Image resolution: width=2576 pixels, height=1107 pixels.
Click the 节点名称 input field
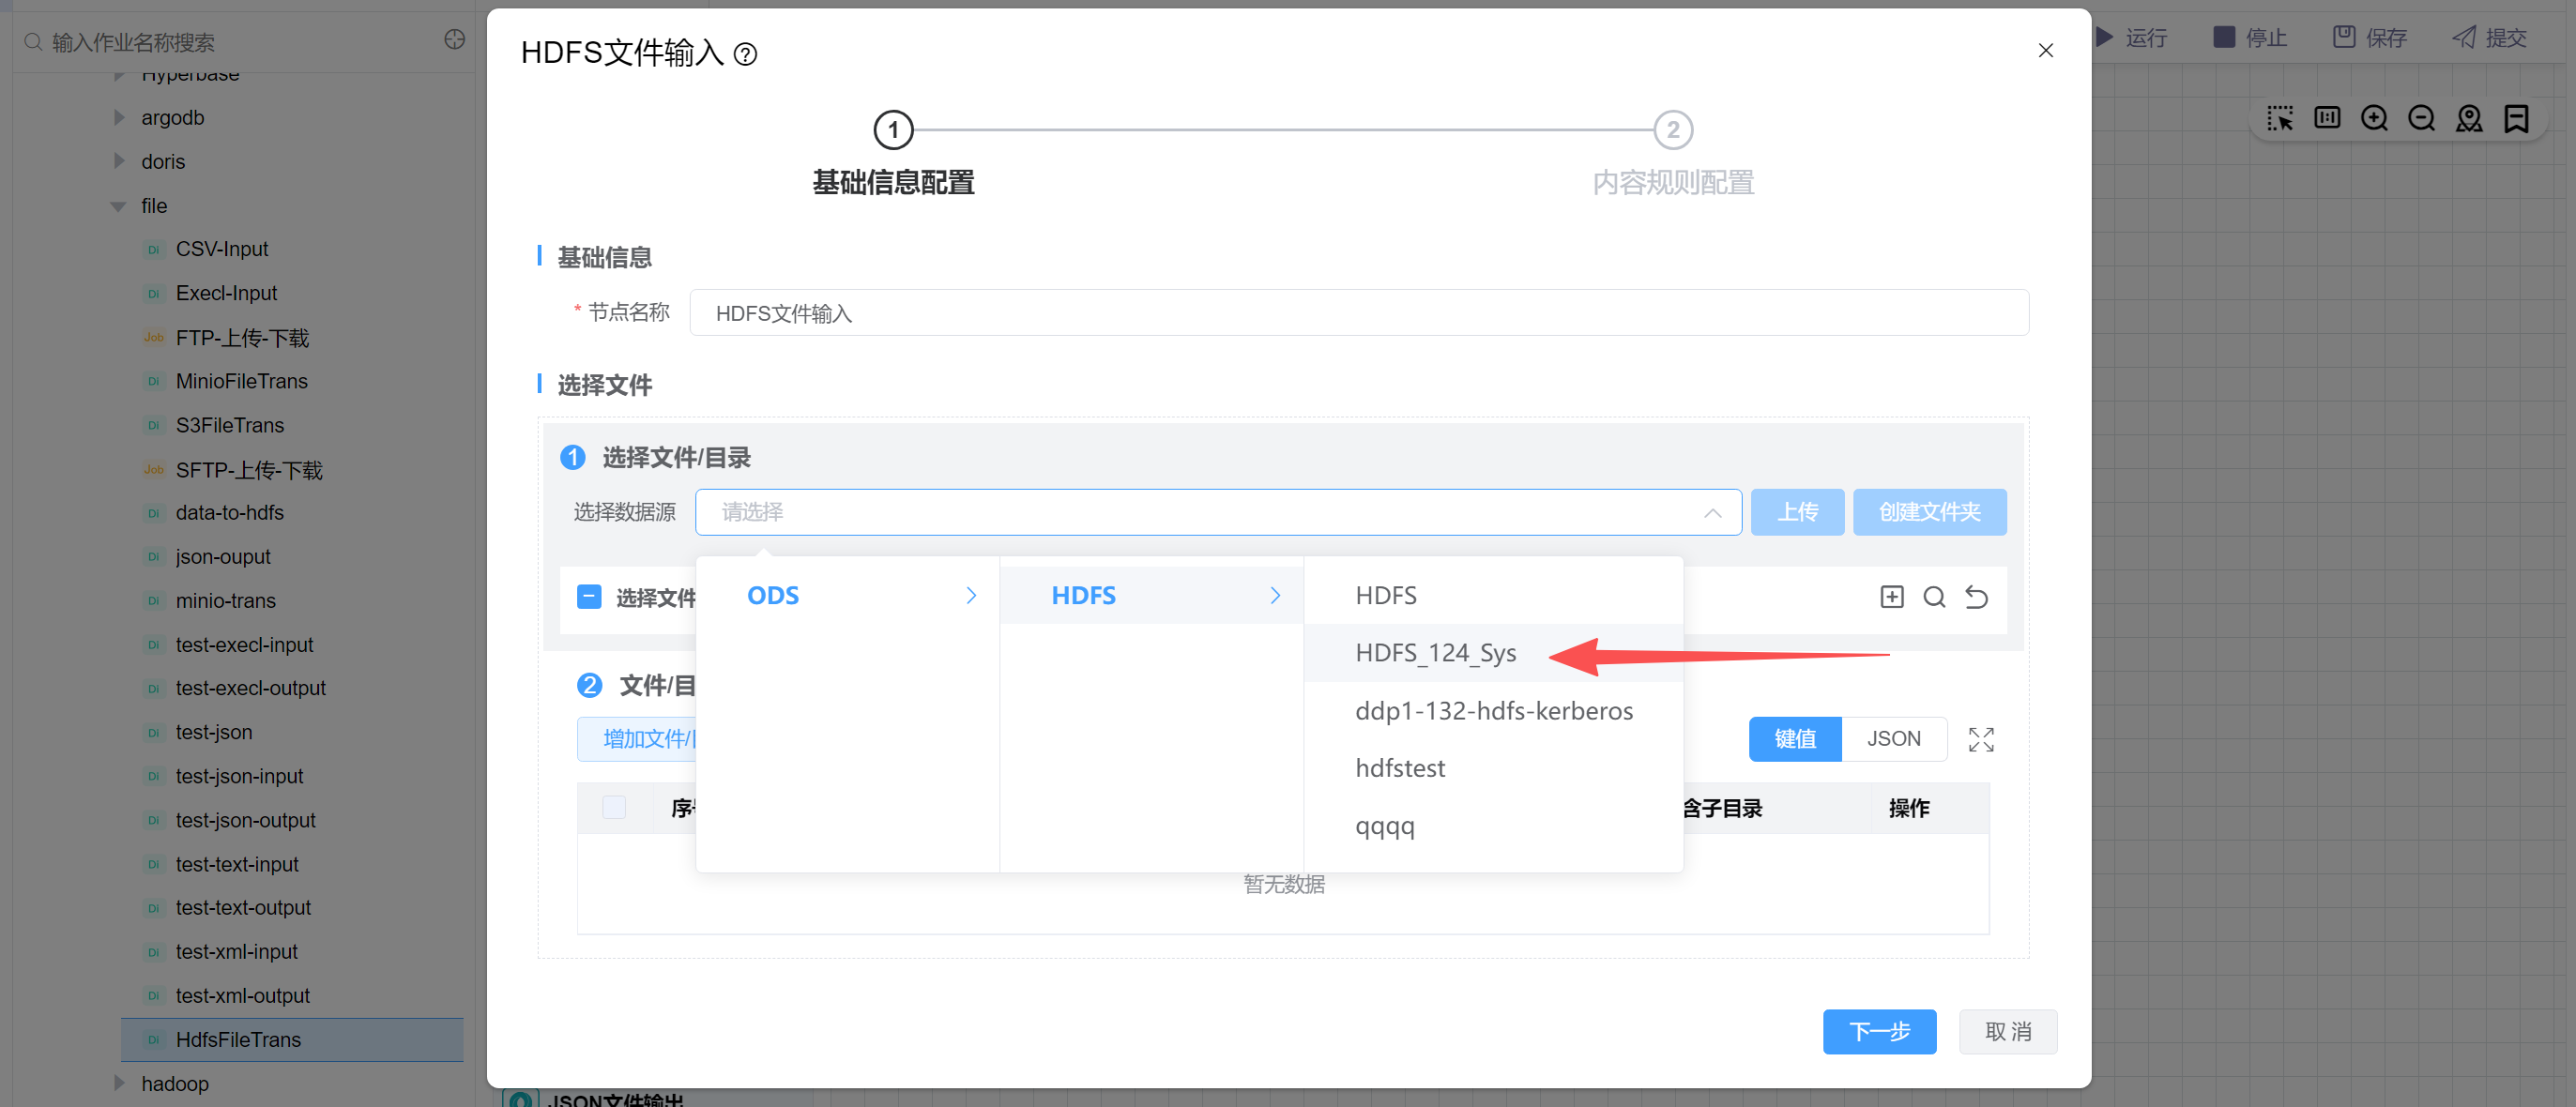(1358, 313)
